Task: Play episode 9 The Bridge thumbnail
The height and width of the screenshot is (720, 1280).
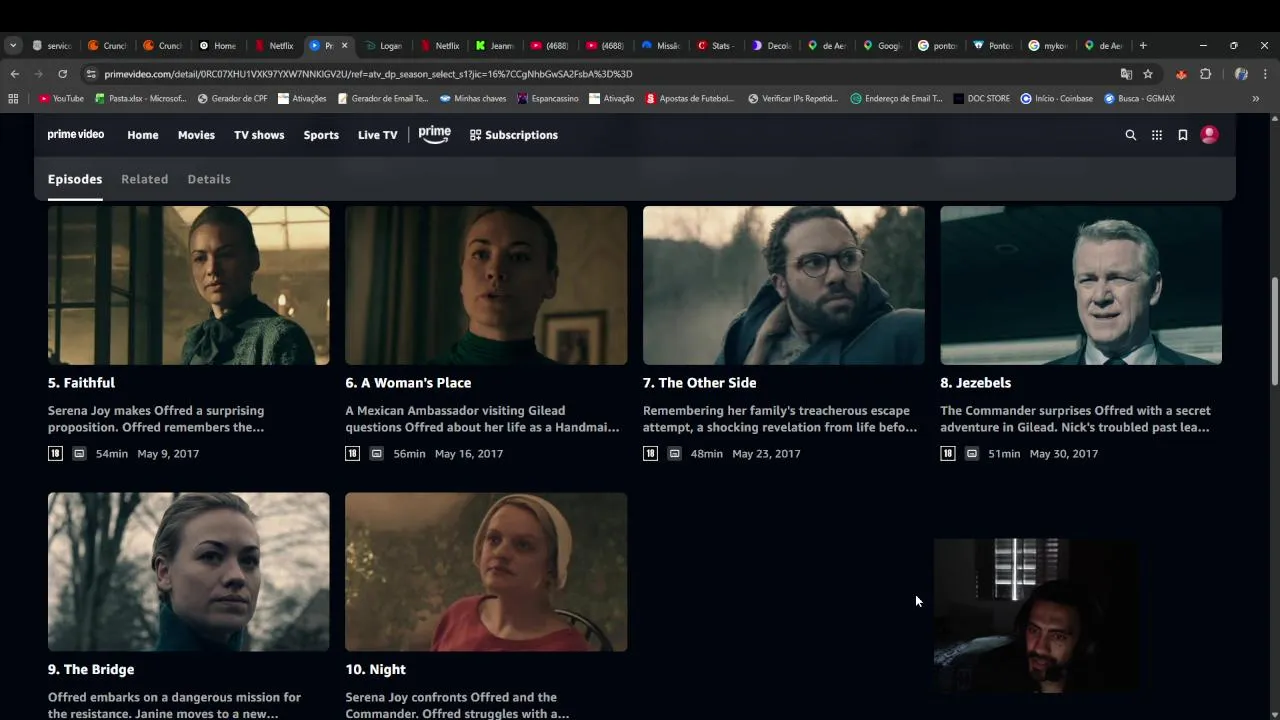Action: [x=188, y=572]
